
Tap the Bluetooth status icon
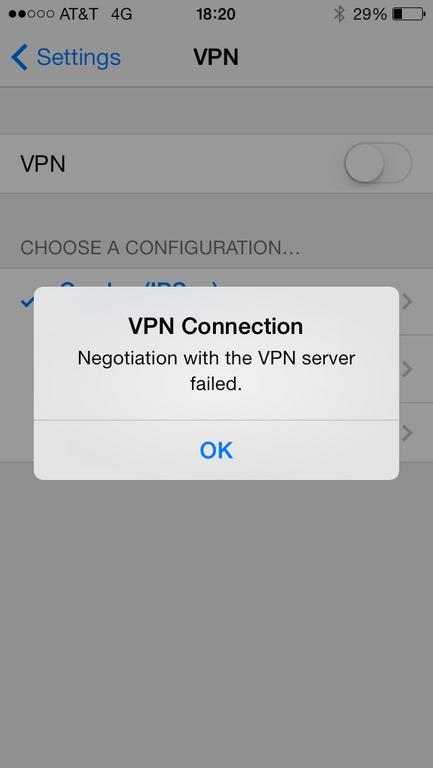[339, 14]
